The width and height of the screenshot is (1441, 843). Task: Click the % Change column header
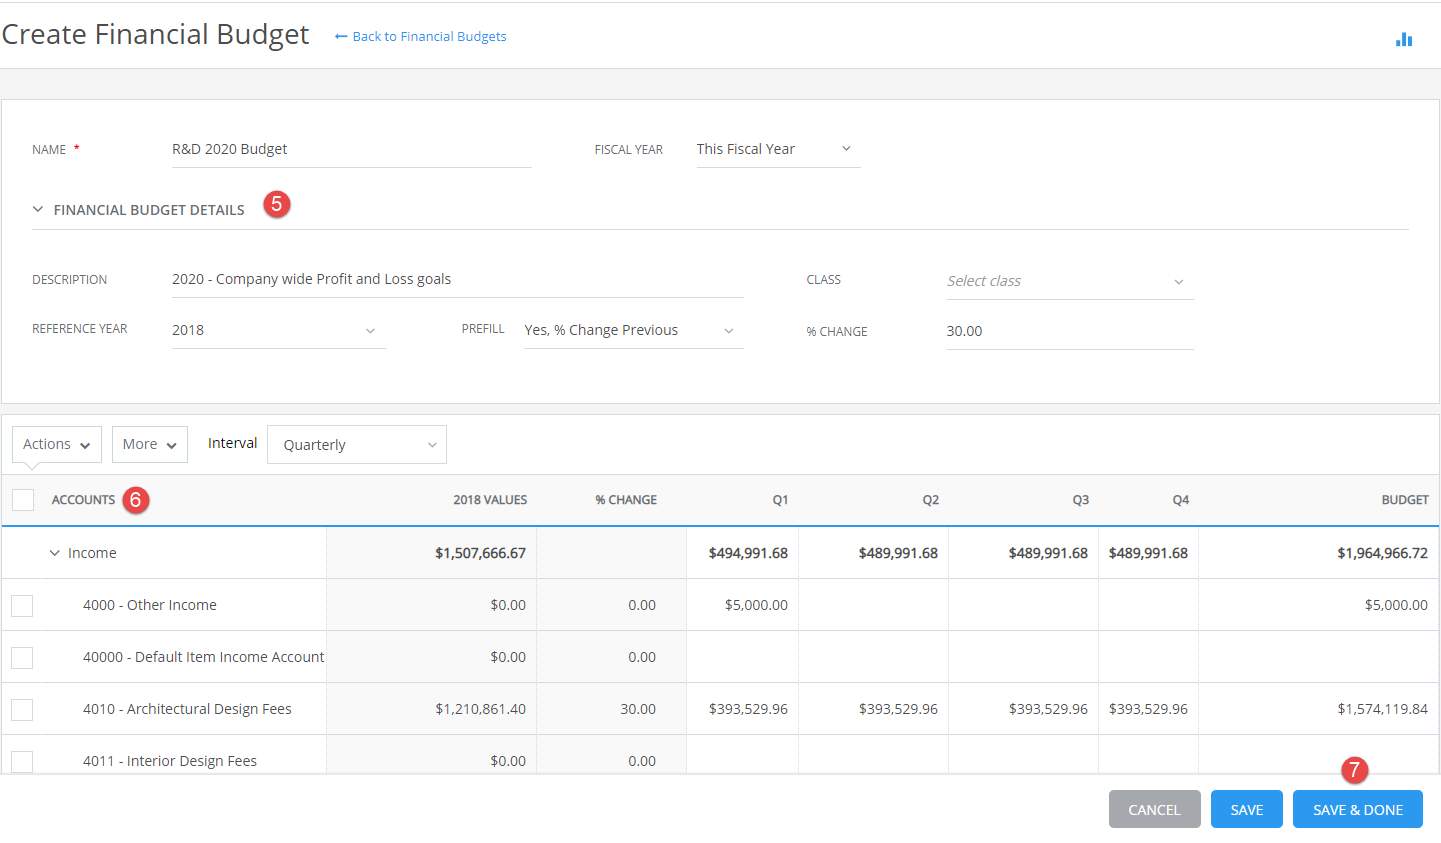point(626,500)
